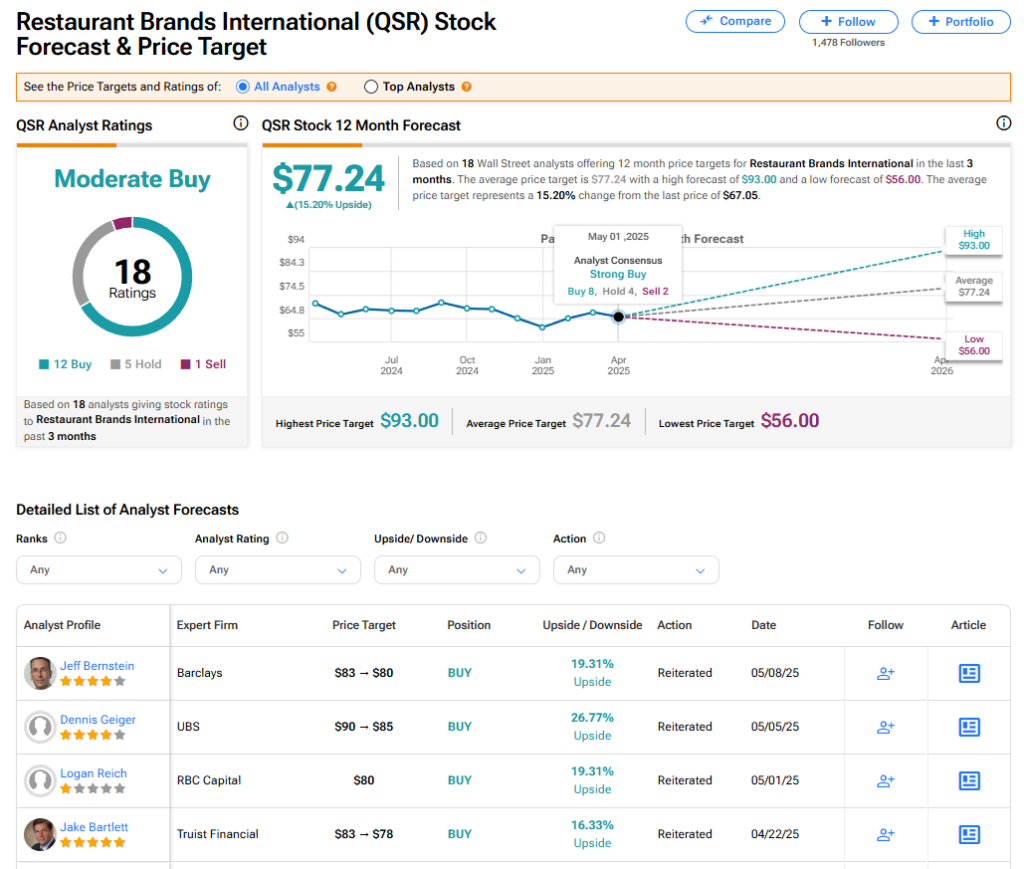Click Logan Reich's avatar placeholder

click(40, 780)
